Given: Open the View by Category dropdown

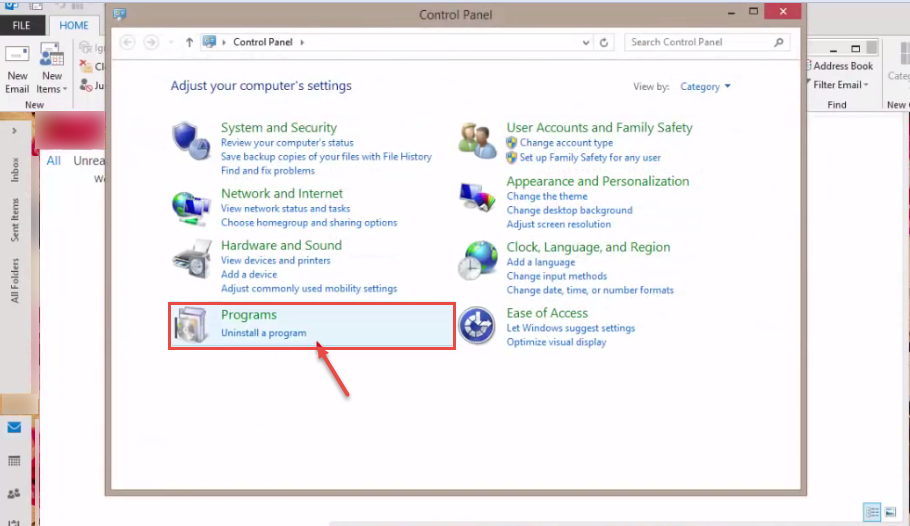Looking at the screenshot, I should pyautogui.click(x=705, y=87).
